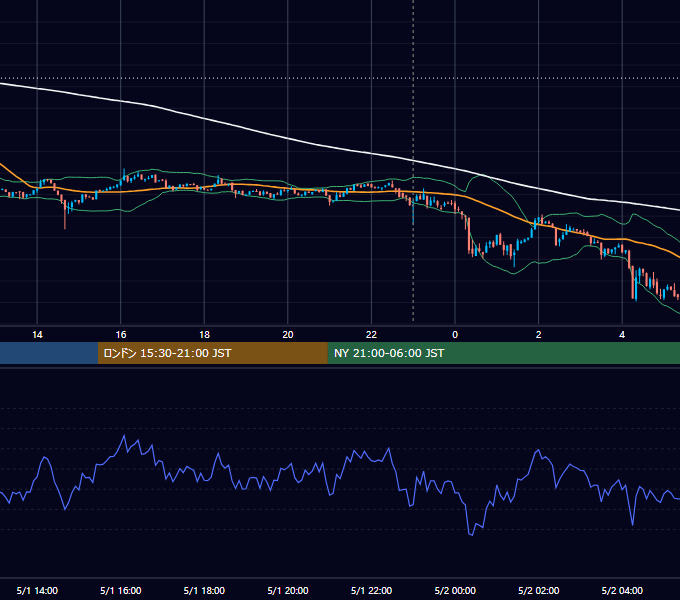Image resolution: width=680 pixels, height=600 pixels.
Task: Click hour label 22 on upper axis
Action: coord(371,335)
